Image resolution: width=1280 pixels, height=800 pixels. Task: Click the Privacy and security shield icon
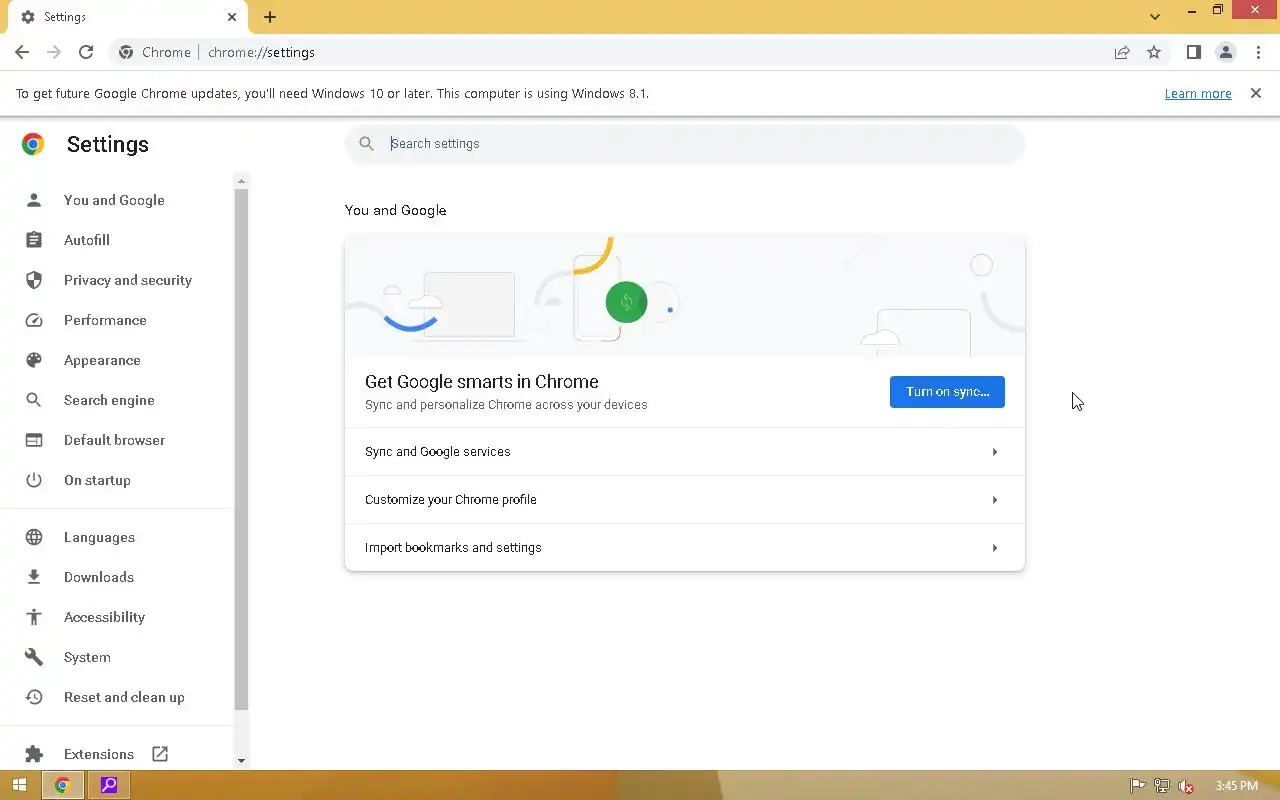coord(34,280)
